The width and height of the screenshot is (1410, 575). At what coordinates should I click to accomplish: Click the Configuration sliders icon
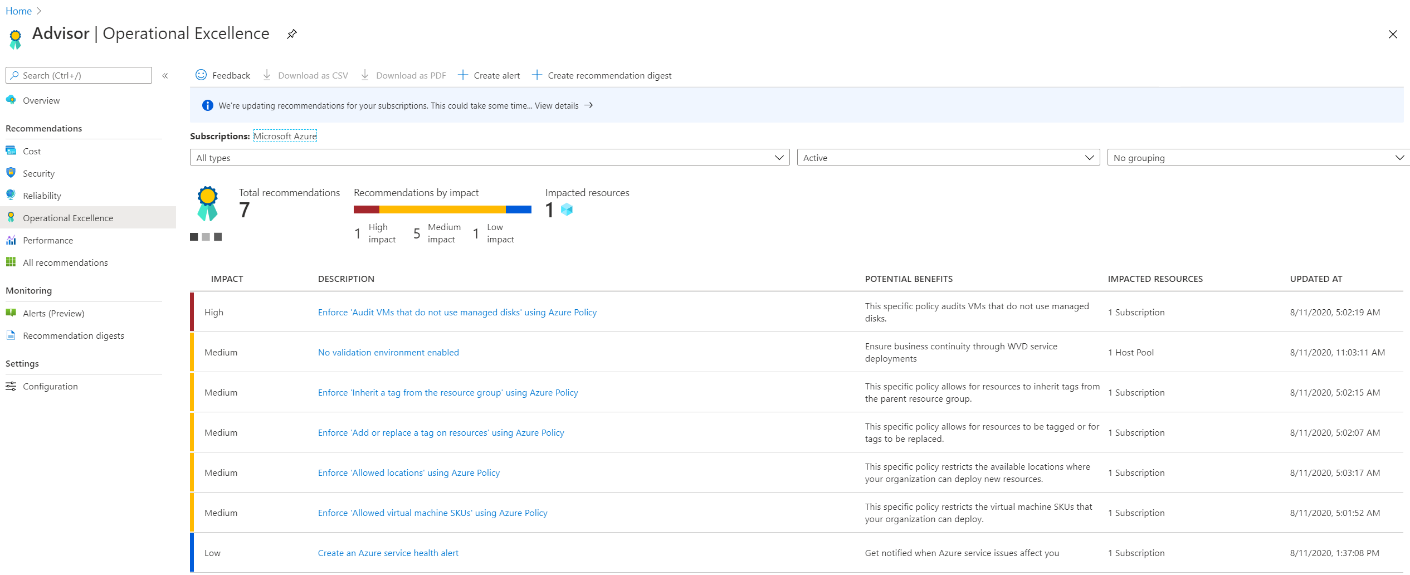[x=11, y=386]
